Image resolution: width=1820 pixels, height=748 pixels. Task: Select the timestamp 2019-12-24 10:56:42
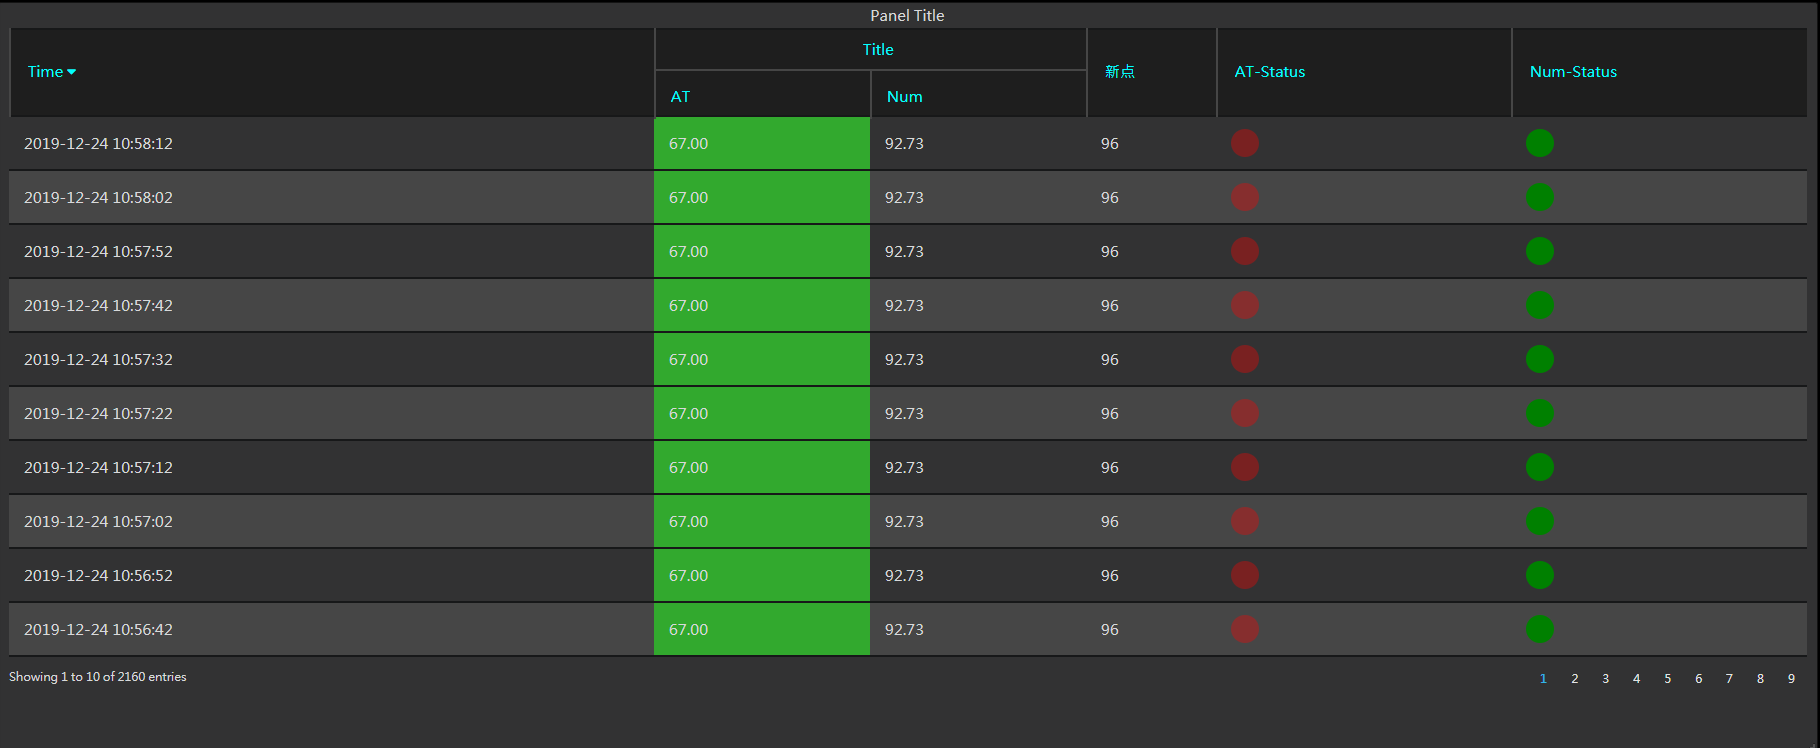(98, 630)
